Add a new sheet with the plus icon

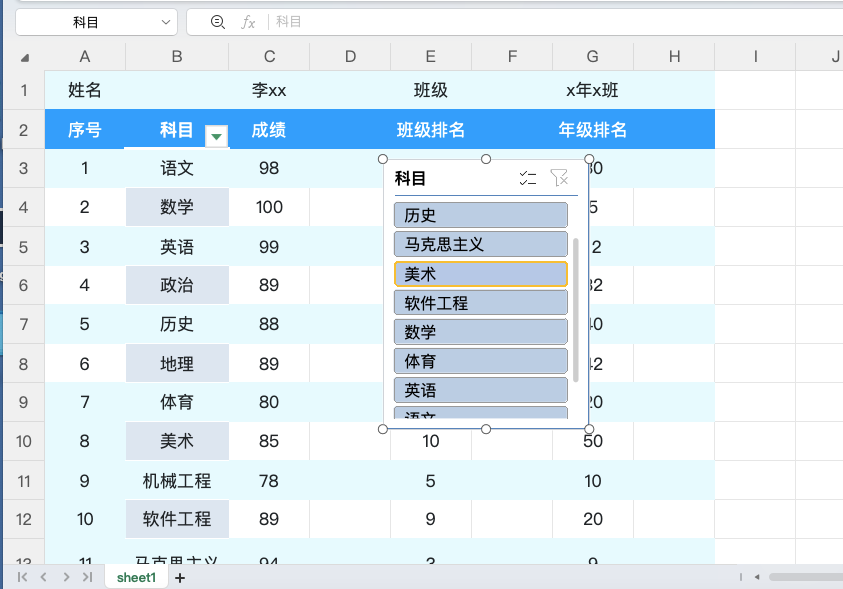click(179, 577)
